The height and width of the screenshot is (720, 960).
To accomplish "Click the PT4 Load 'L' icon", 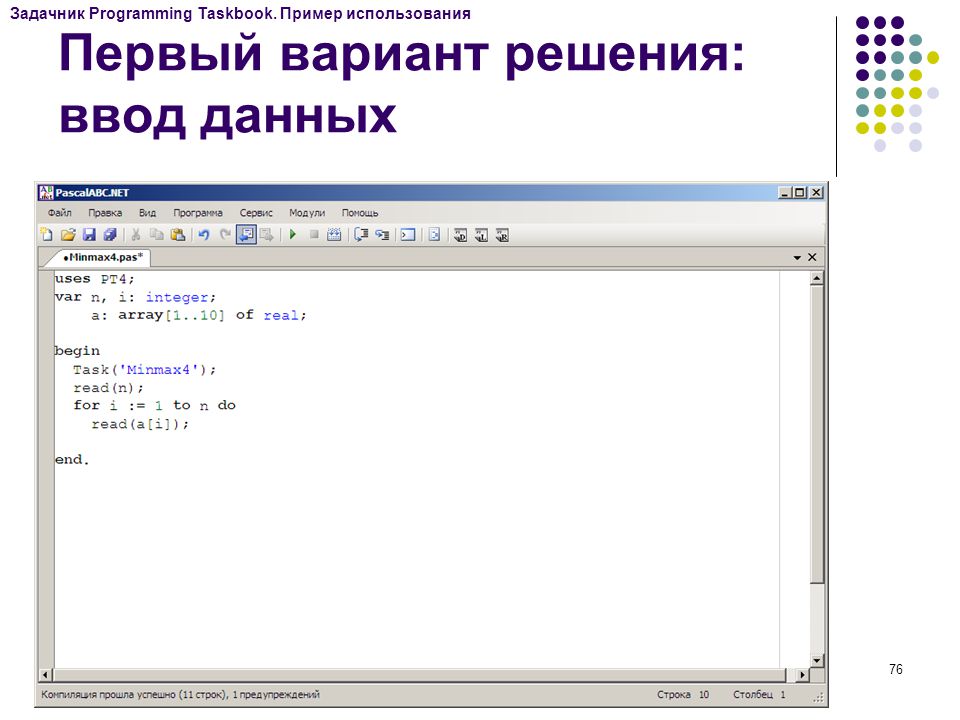I will pyautogui.click(x=481, y=235).
